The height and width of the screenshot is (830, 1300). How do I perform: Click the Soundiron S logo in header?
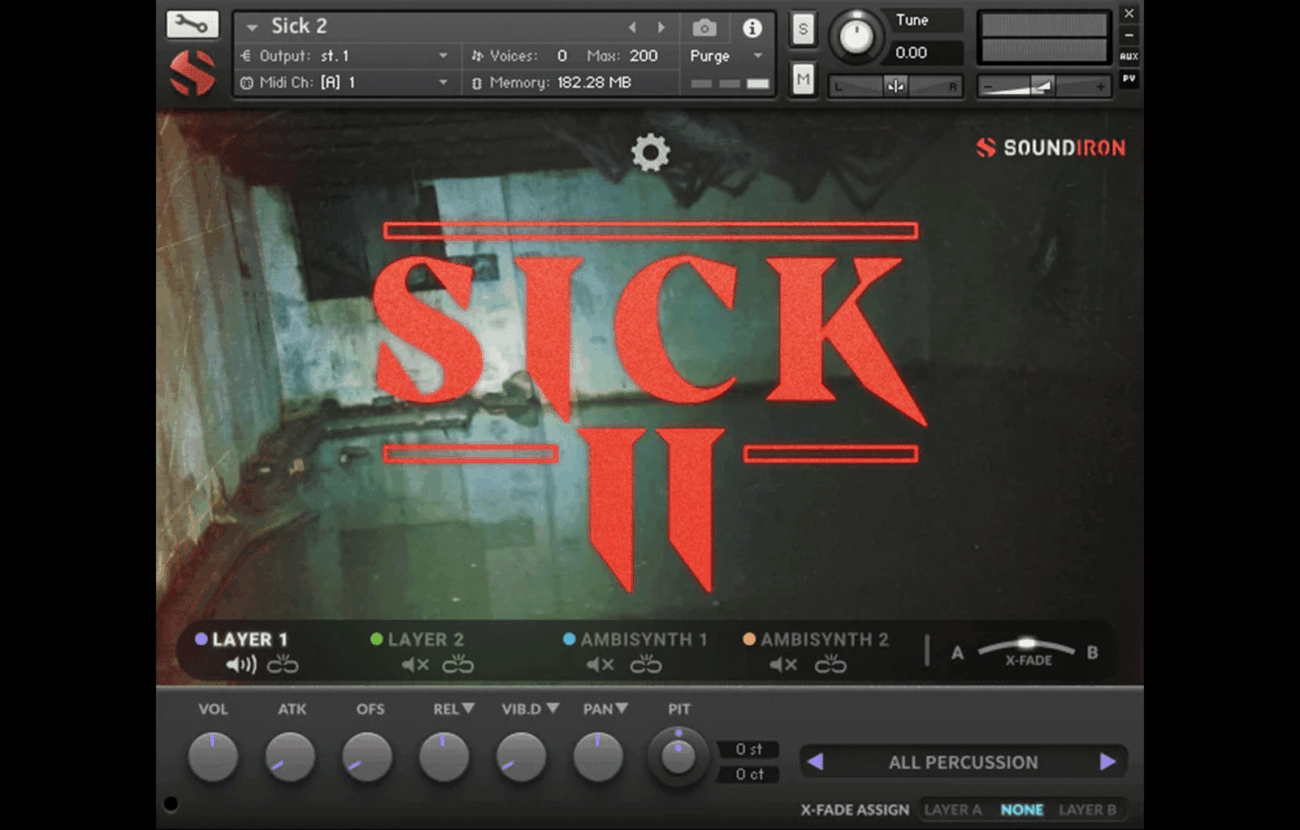click(x=192, y=74)
